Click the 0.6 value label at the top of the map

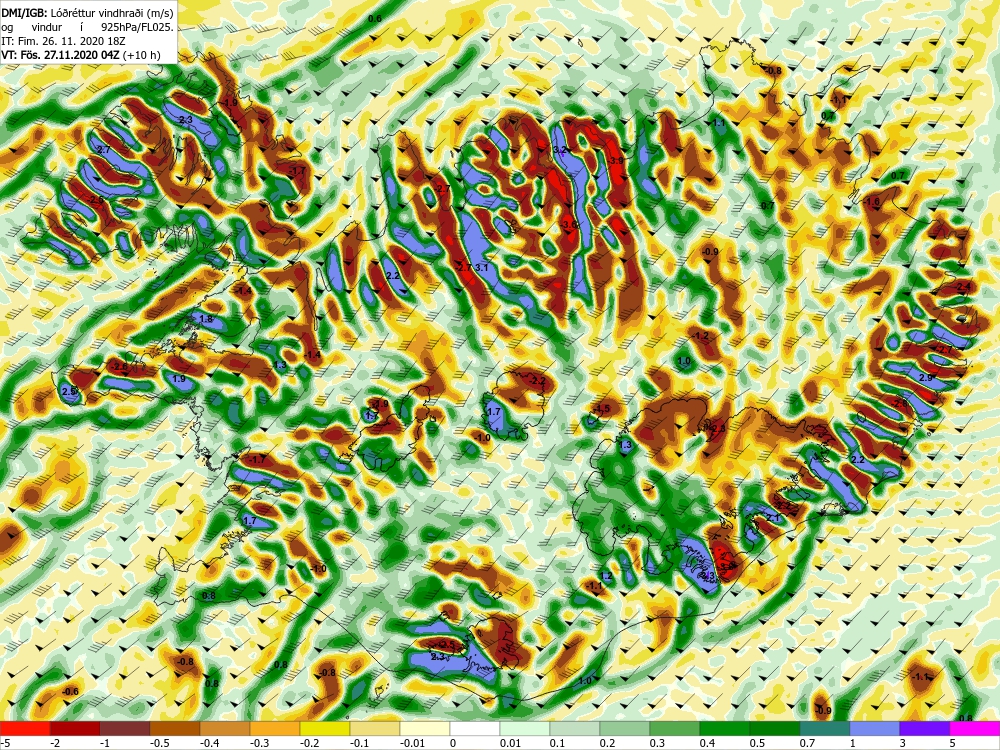coord(375,18)
